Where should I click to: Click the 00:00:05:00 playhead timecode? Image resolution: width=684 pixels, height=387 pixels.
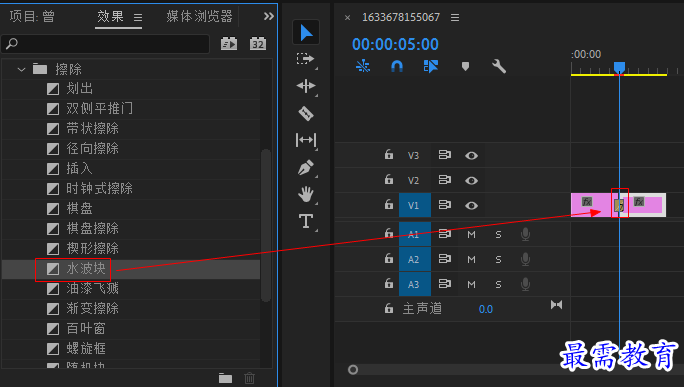pyautogui.click(x=395, y=44)
